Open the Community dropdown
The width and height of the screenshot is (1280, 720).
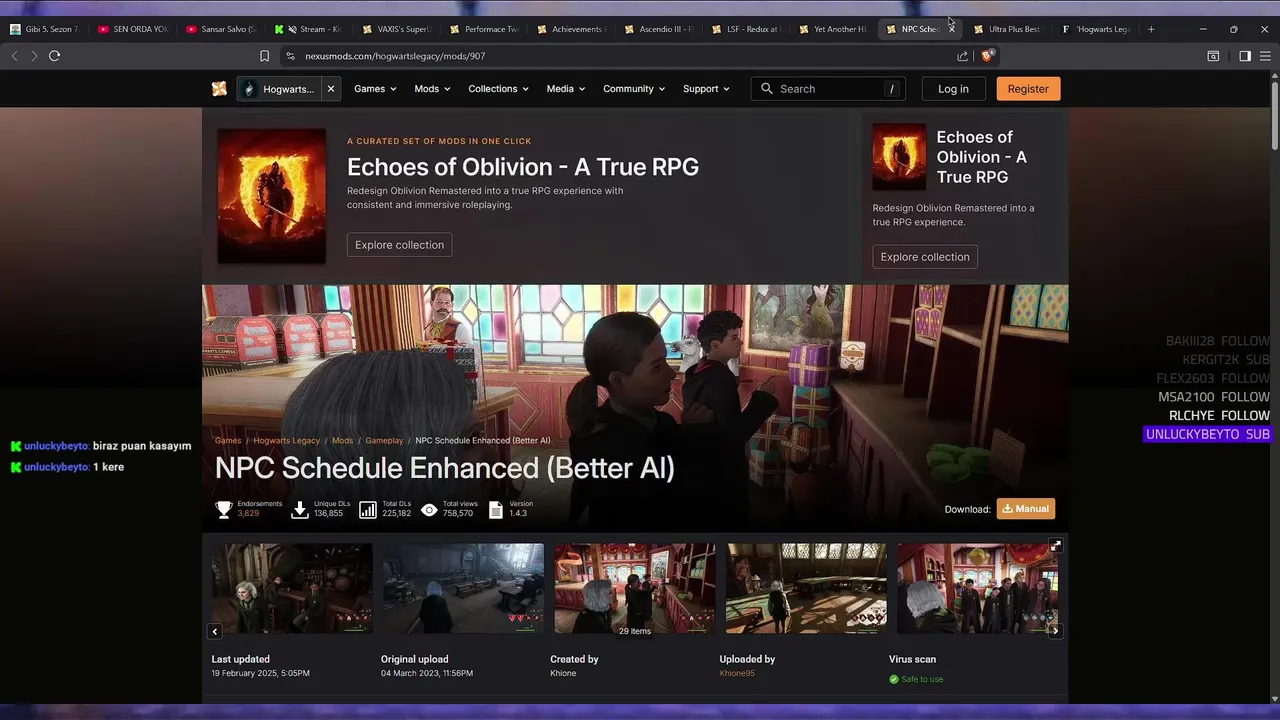[x=633, y=89]
